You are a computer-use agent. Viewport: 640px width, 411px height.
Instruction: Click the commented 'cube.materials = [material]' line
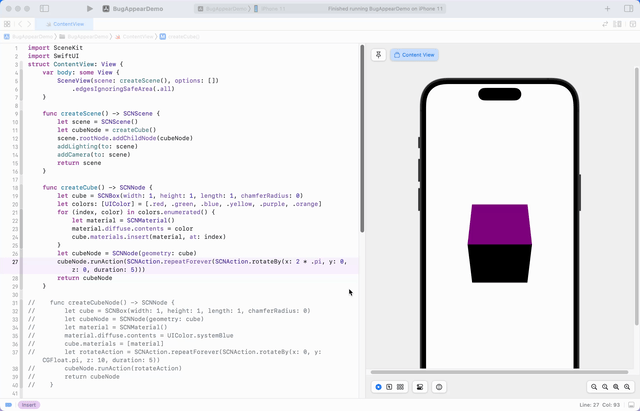click(x=96, y=344)
